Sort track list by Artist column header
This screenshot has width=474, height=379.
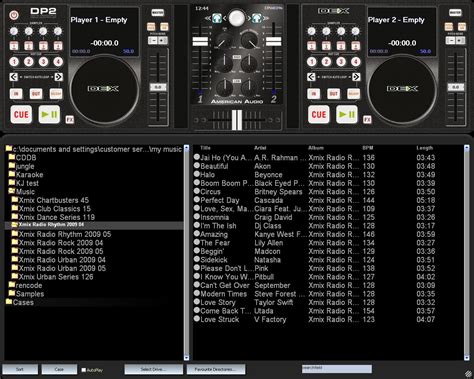[260, 148]
